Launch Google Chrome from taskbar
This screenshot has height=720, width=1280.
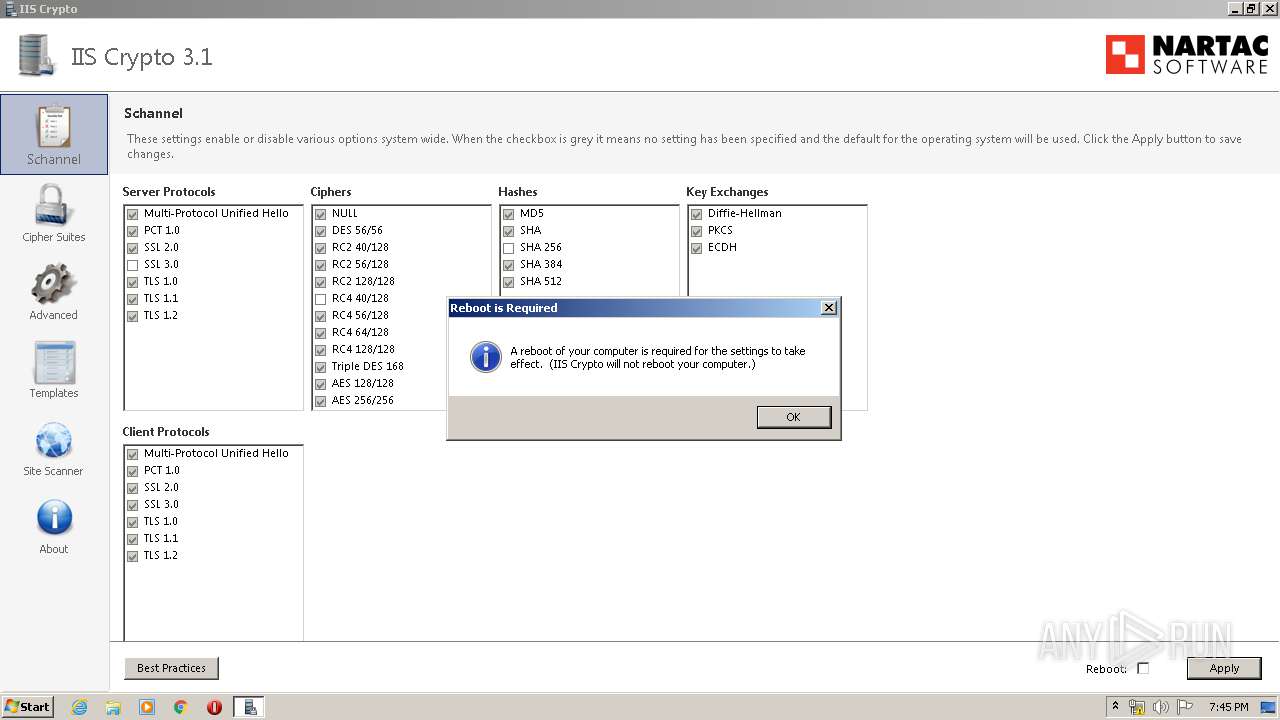[180, 707]
